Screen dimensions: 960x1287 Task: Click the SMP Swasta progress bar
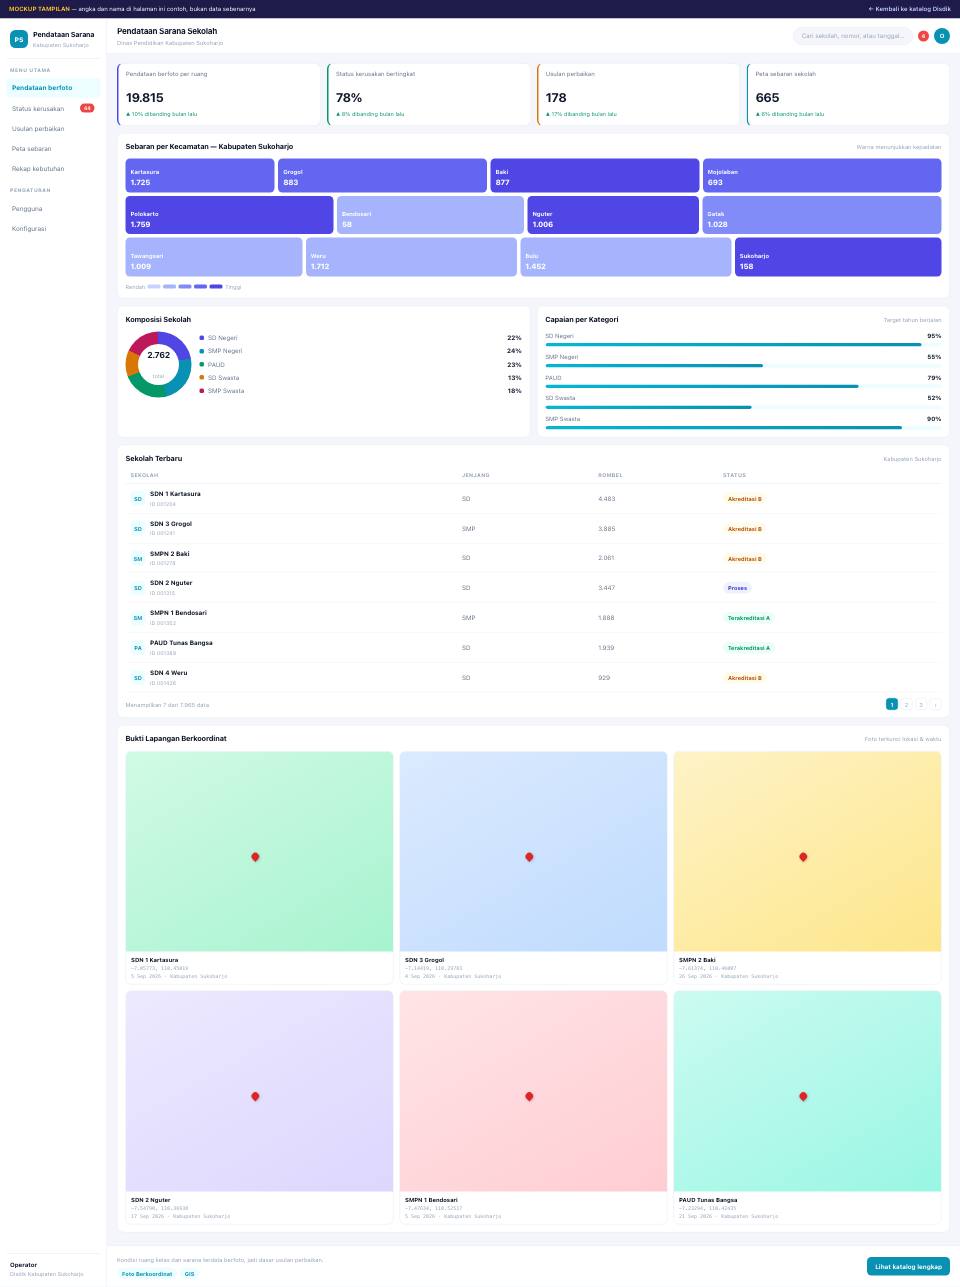click(743, 427)
